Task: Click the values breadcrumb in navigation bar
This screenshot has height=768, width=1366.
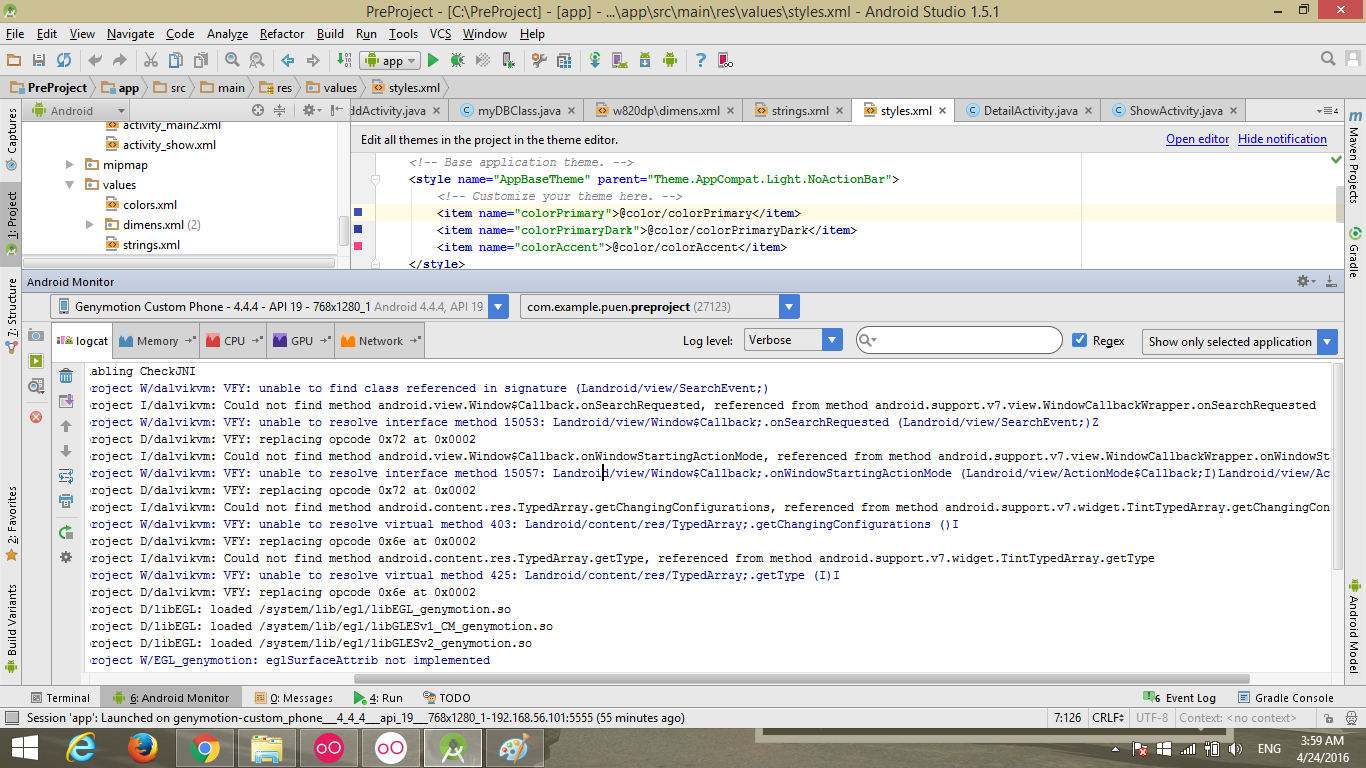Action: (x=331, y=88)
